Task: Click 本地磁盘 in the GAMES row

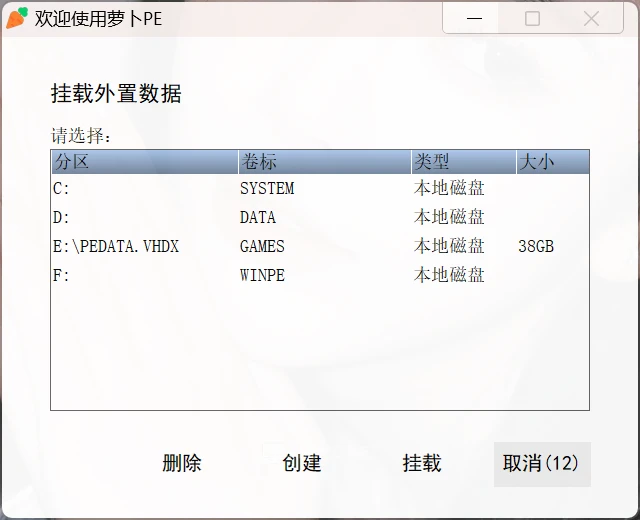Action: click(x=449, y=246)
